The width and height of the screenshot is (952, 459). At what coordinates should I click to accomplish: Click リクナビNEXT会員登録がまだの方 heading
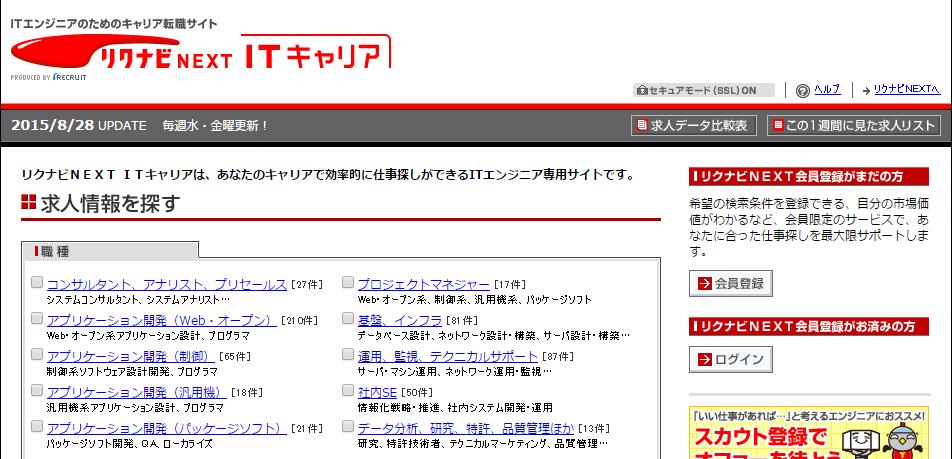coord(809,177)
